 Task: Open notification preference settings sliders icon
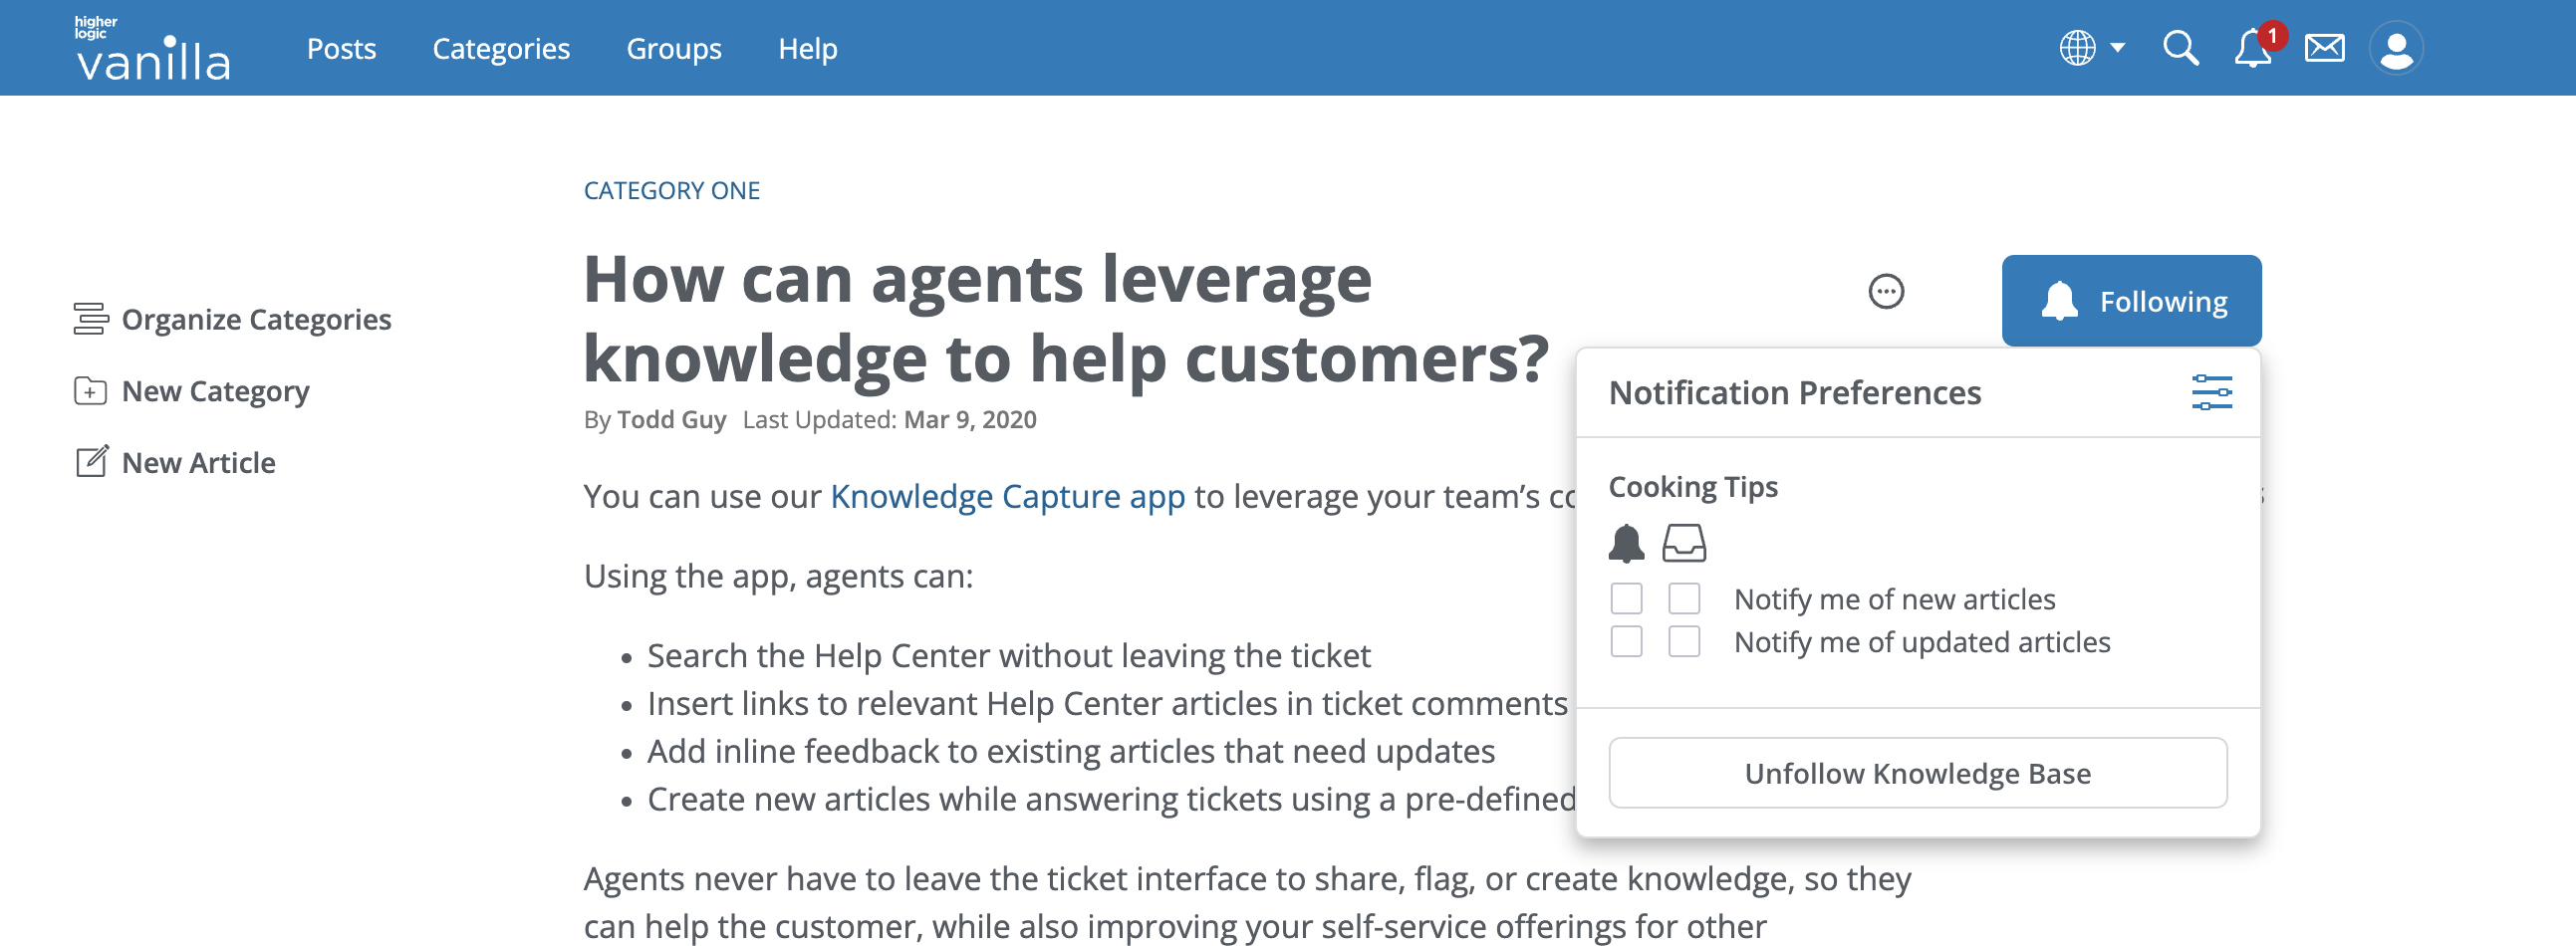click(x=2212, y=392)
